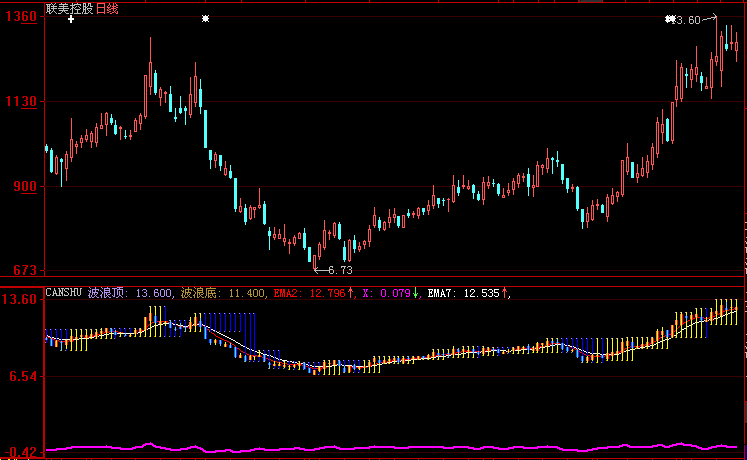The width and height of the screenshot is (747, 460).
Task: Click the red up arrow after EMA7 value
Action: 507,293
